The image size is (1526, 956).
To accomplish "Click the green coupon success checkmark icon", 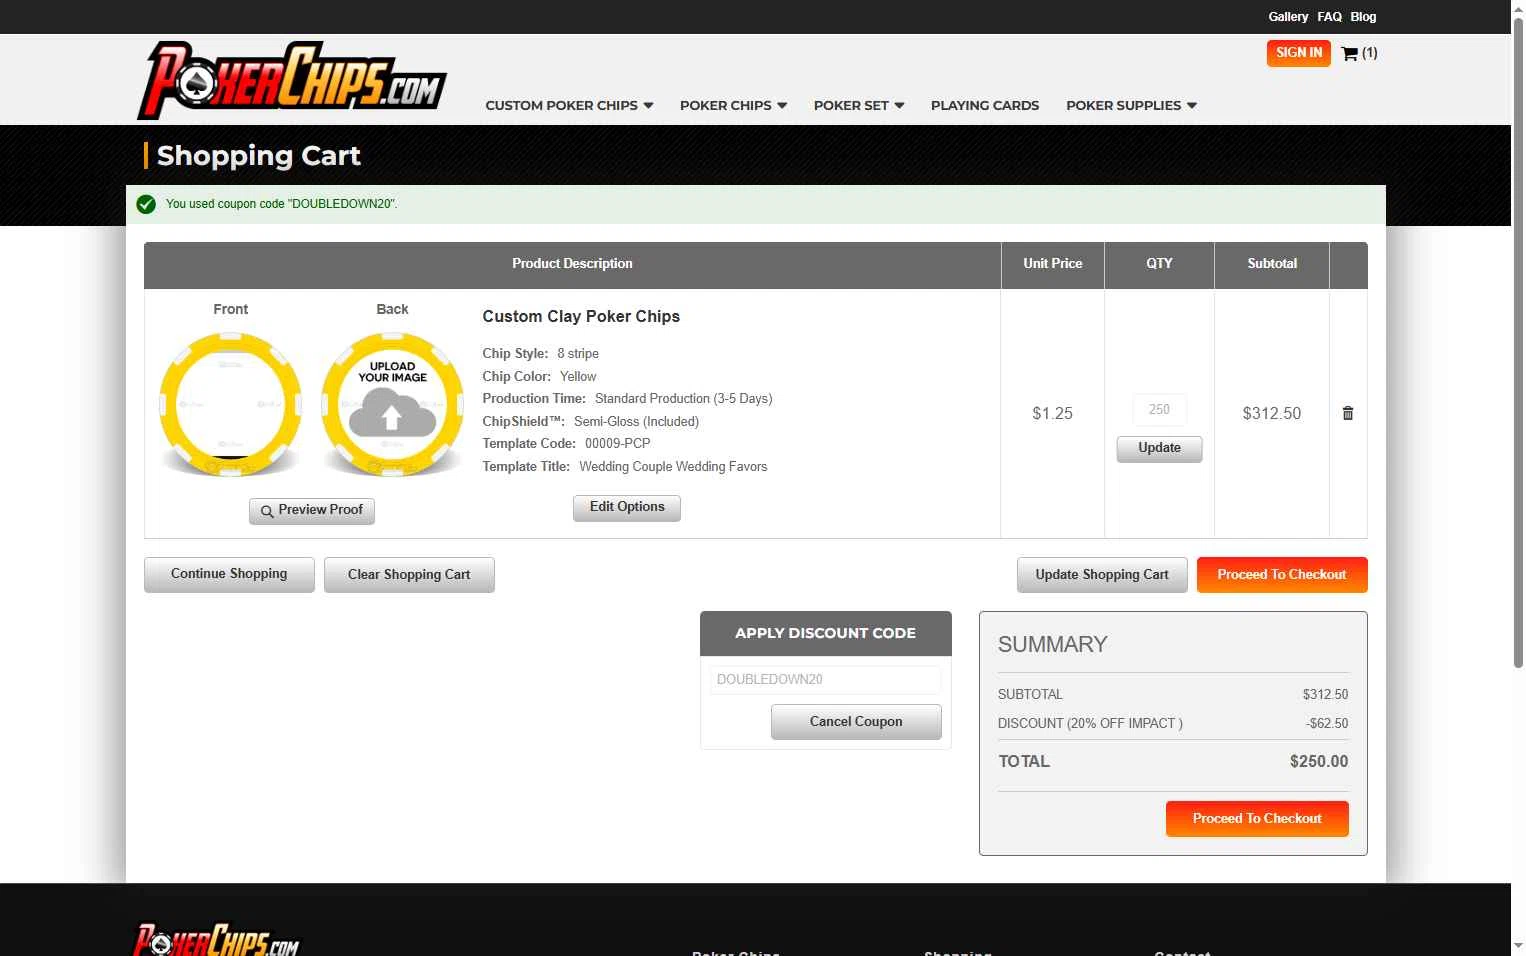I will 146,204.
